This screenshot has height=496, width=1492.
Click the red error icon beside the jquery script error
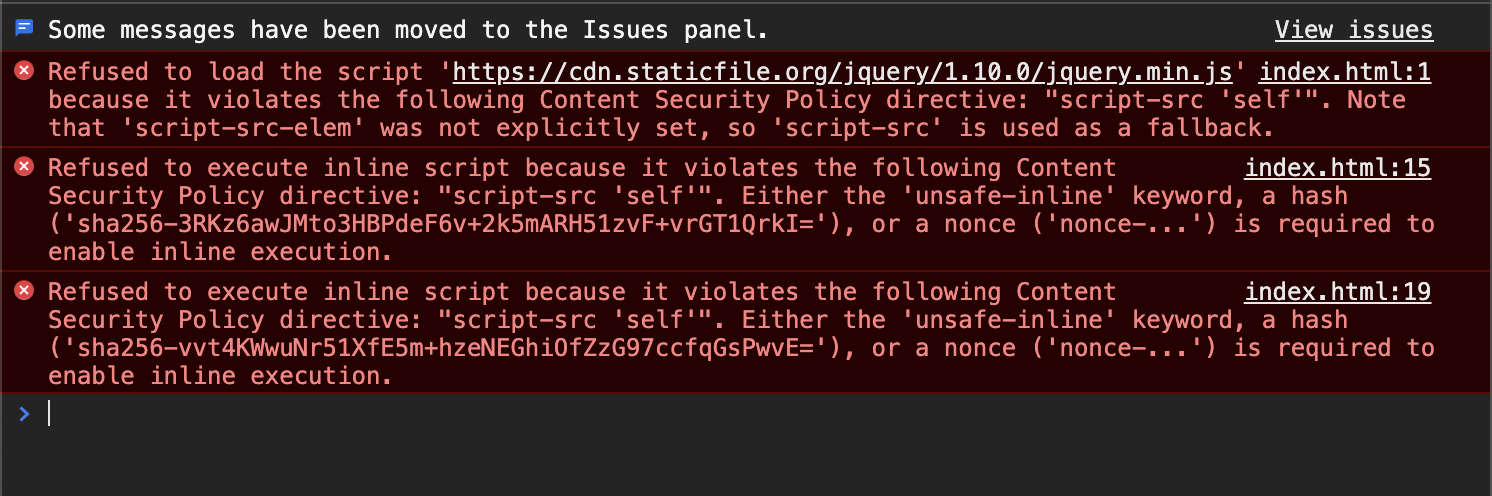[25, 70]
